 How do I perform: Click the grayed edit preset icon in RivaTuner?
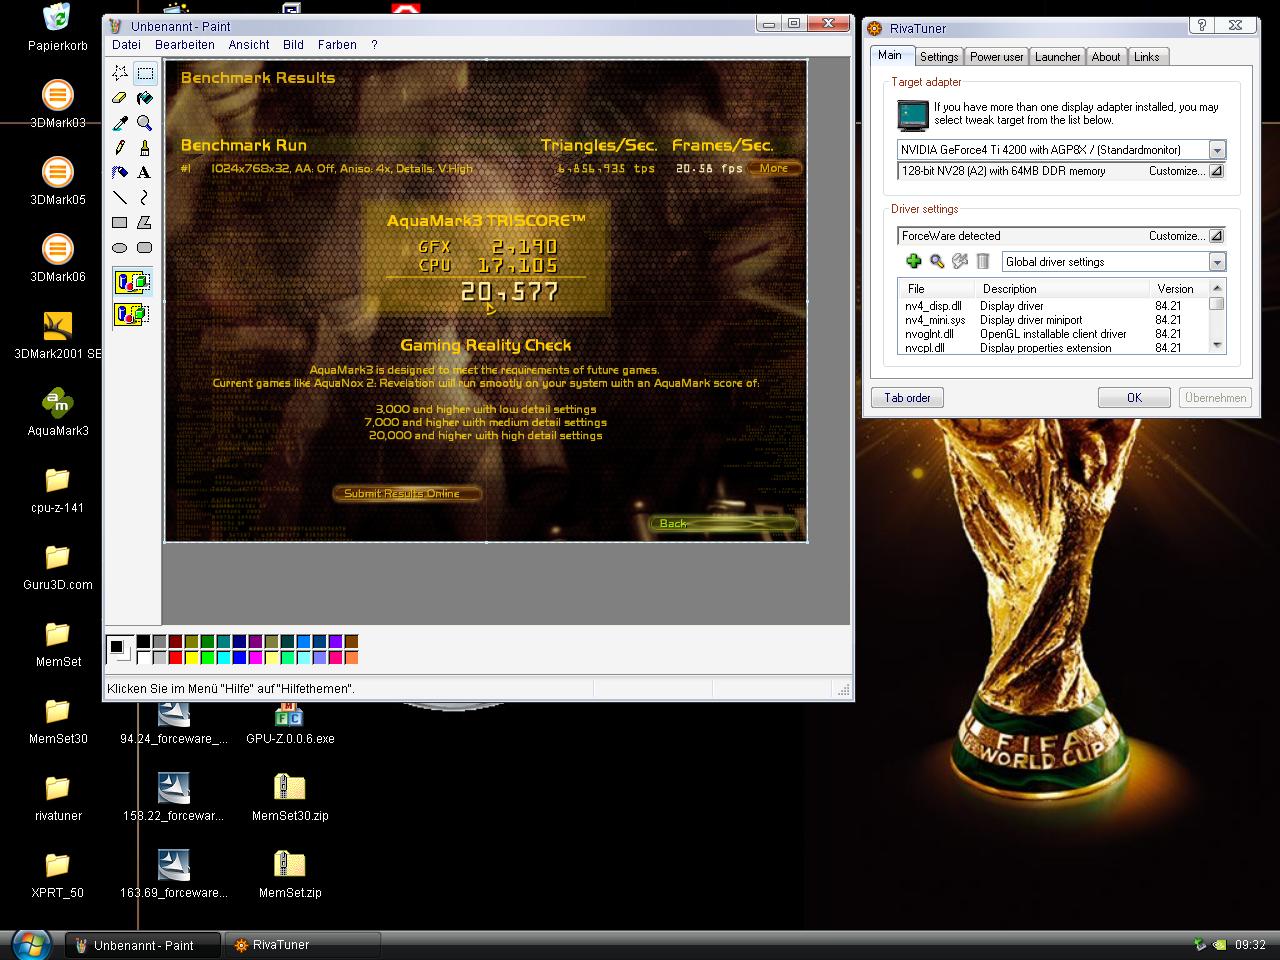click(960, 261)
